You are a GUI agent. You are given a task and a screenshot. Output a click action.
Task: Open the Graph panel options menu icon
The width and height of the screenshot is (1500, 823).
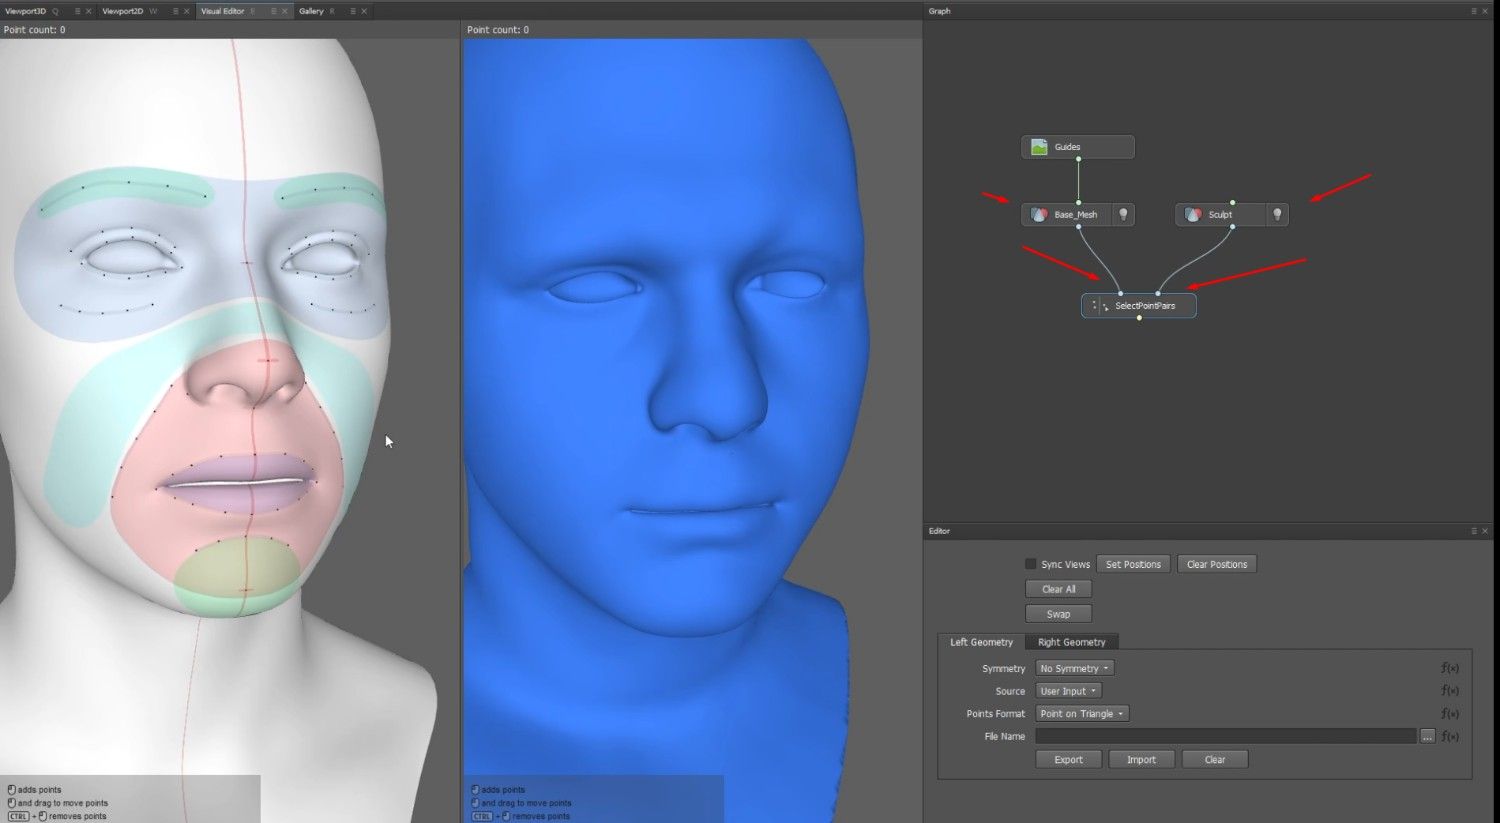click(1473, 11)
